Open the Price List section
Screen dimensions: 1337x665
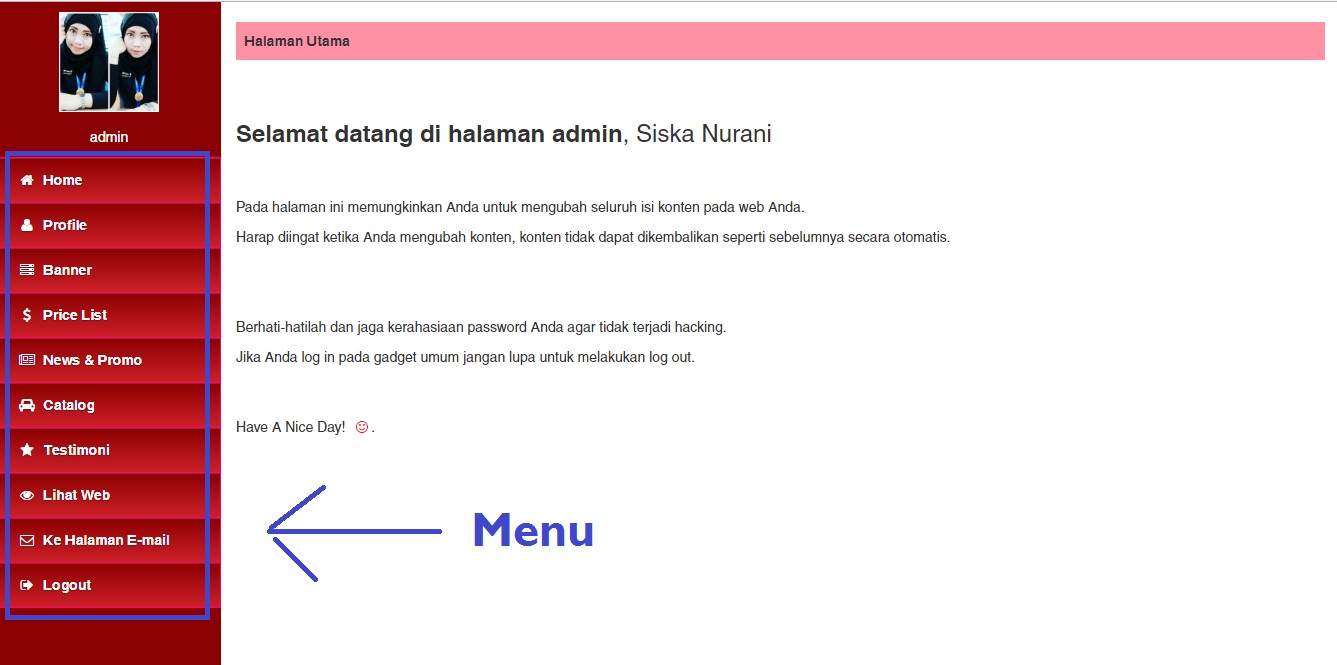point(75,315)
